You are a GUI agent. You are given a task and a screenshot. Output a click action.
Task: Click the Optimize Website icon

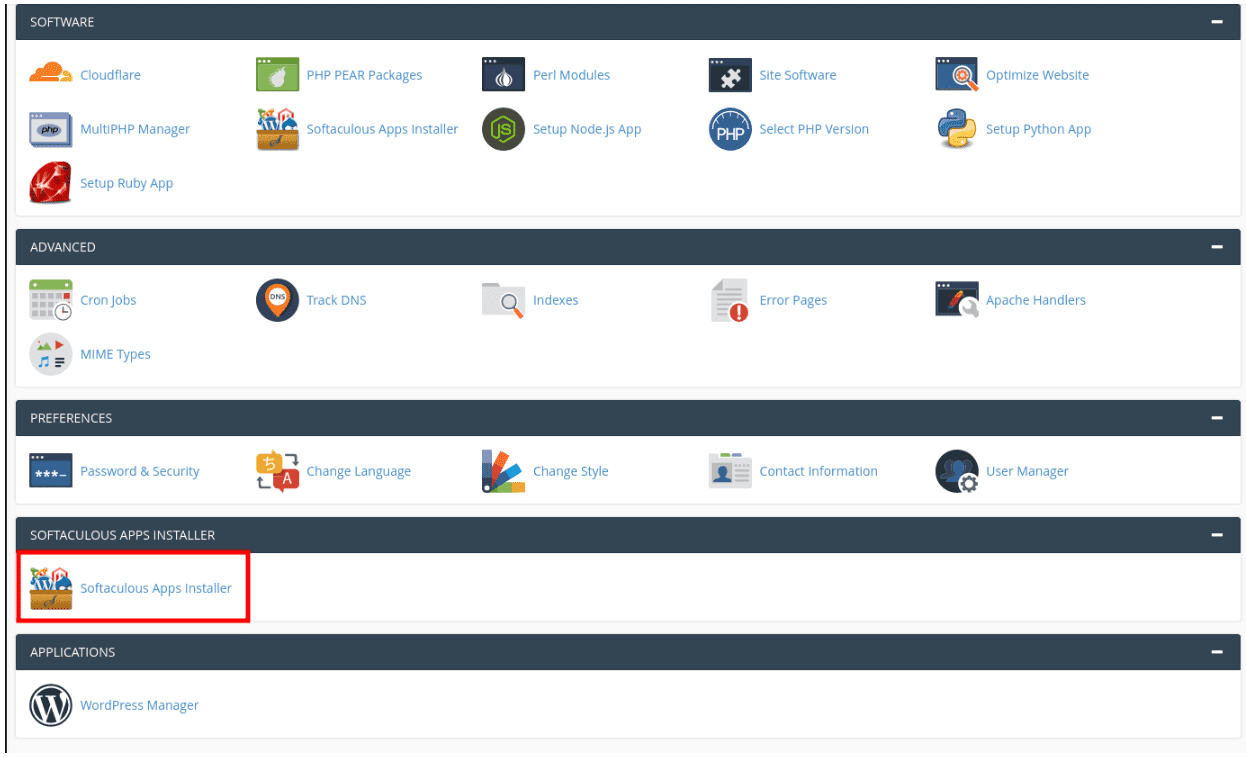click(957, 75)
